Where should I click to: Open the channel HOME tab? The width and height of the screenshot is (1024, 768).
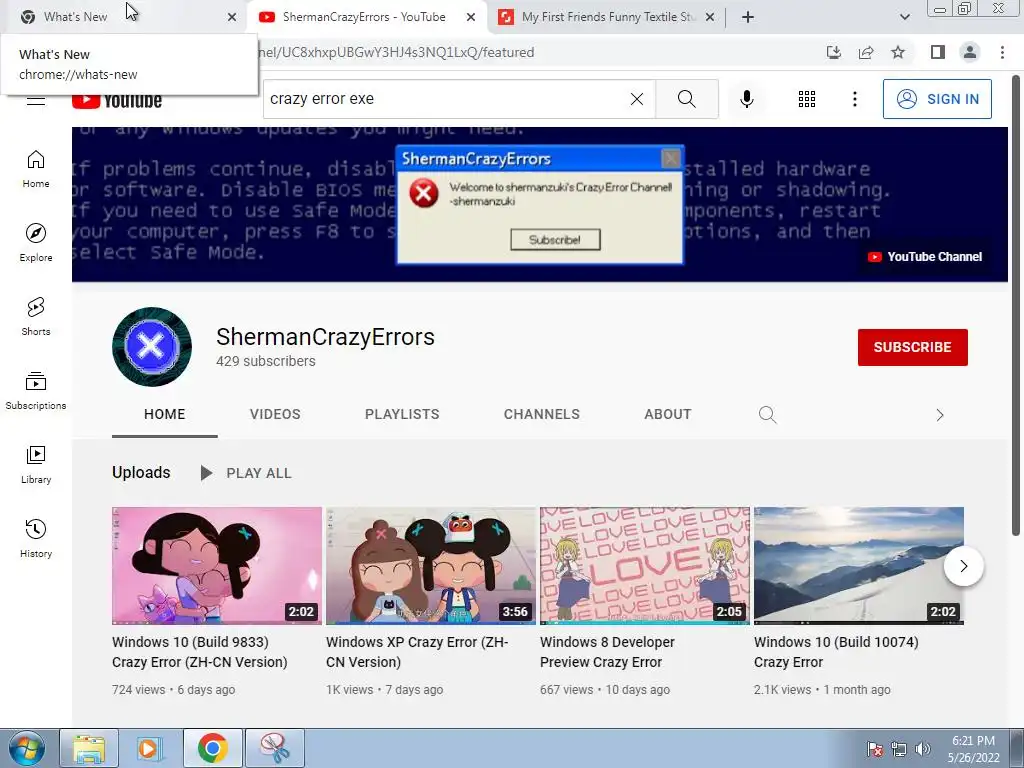click(x=165, y=415)
